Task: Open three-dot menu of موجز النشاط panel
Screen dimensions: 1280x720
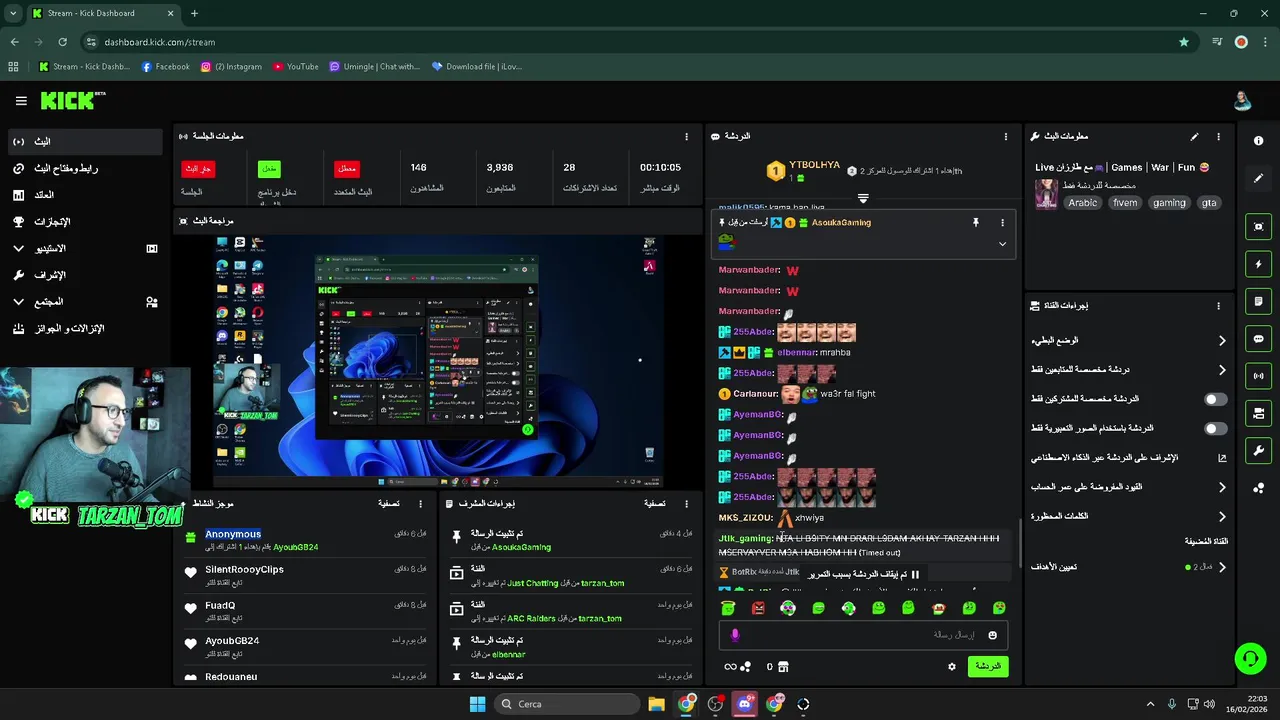Action: tap(420, 504)
